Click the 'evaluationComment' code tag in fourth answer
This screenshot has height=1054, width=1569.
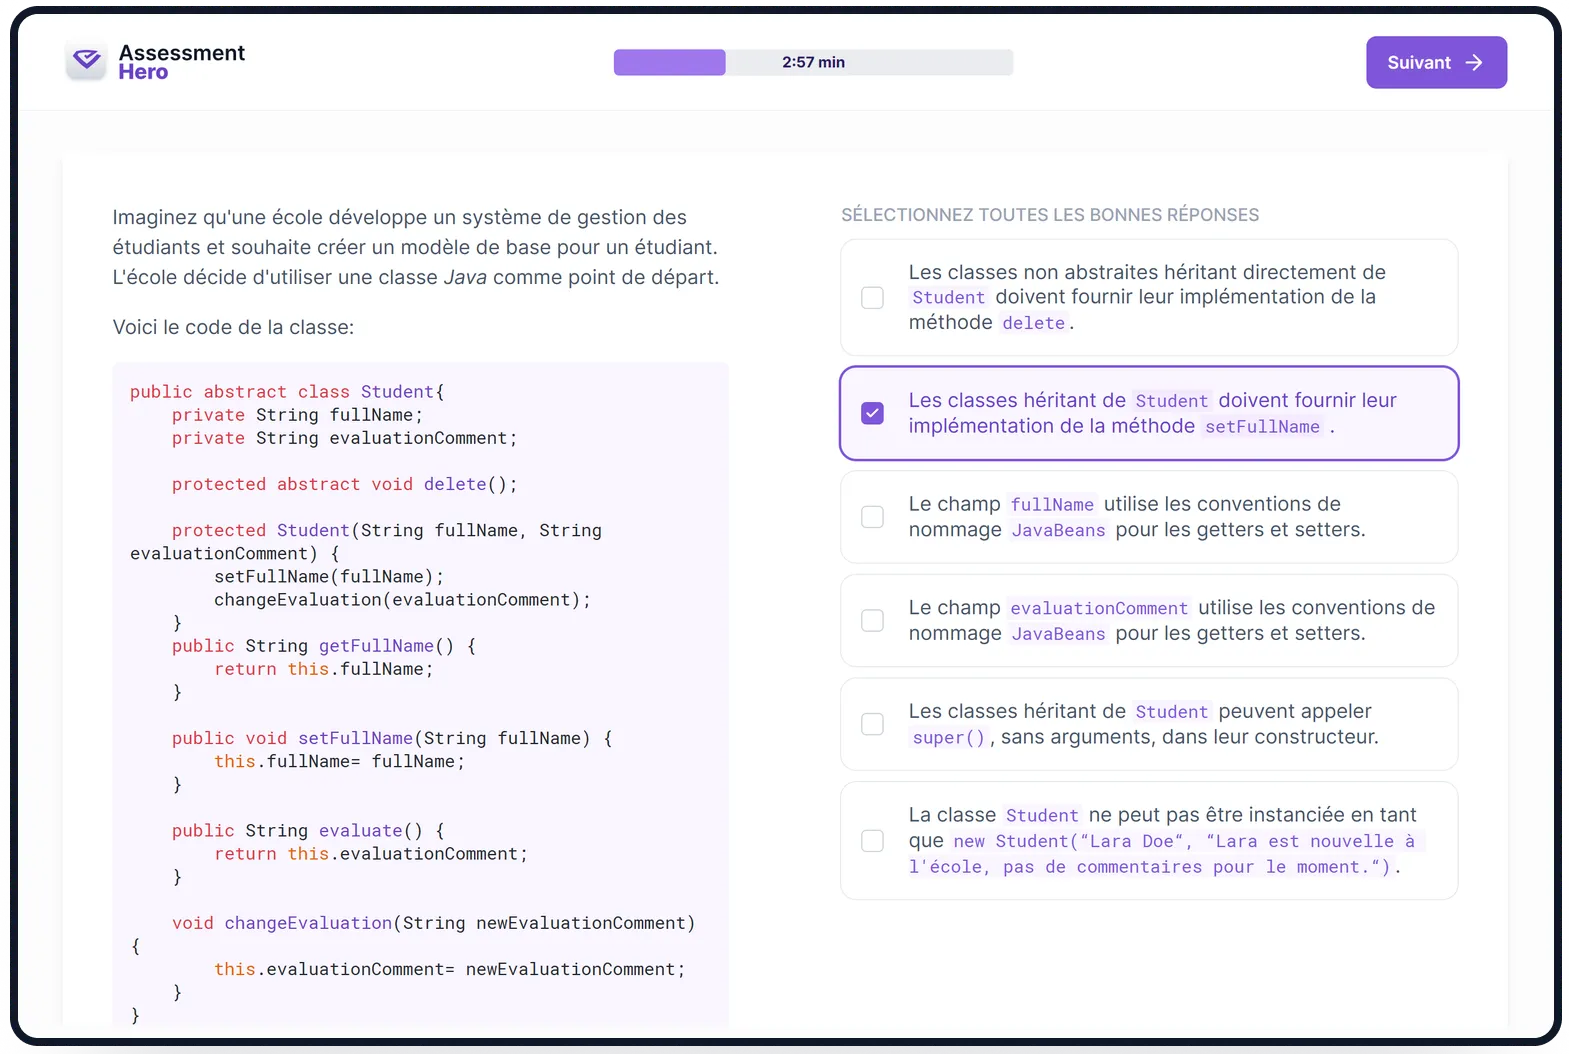[1098, 608]
